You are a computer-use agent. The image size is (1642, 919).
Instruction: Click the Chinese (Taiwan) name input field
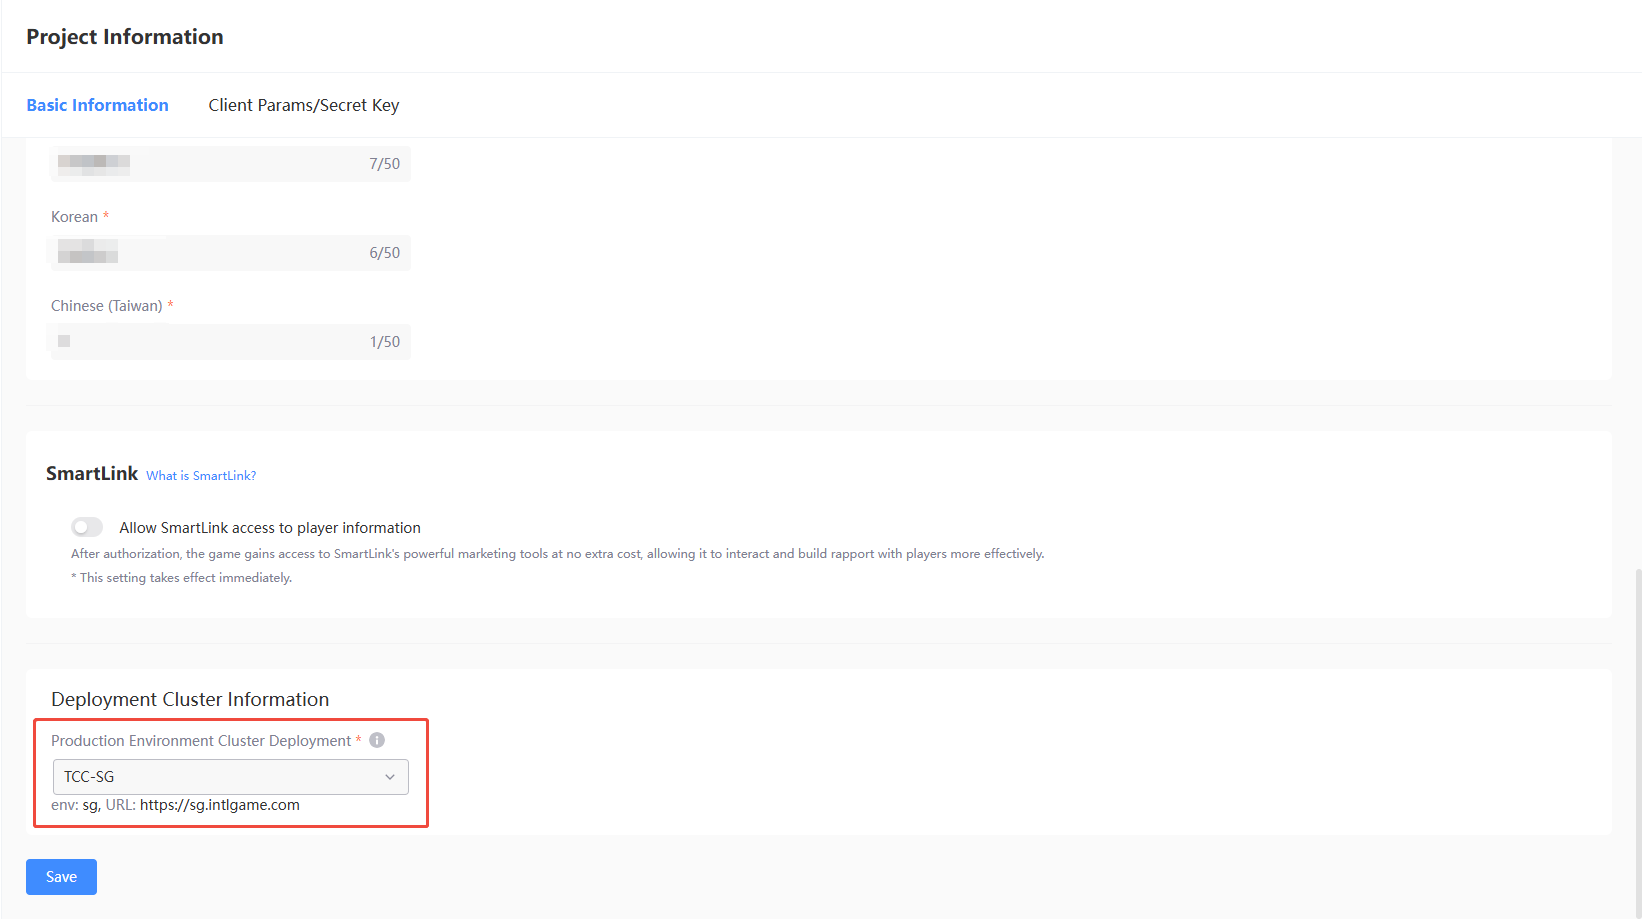[x=230, y=342]
